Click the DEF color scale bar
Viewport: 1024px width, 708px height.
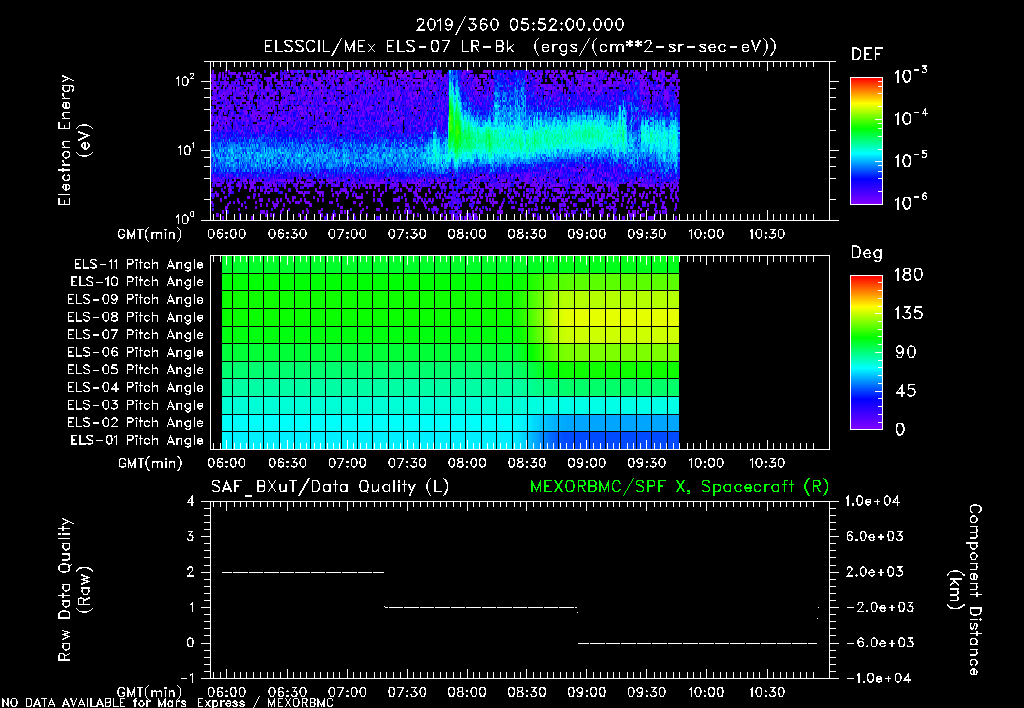866,140
